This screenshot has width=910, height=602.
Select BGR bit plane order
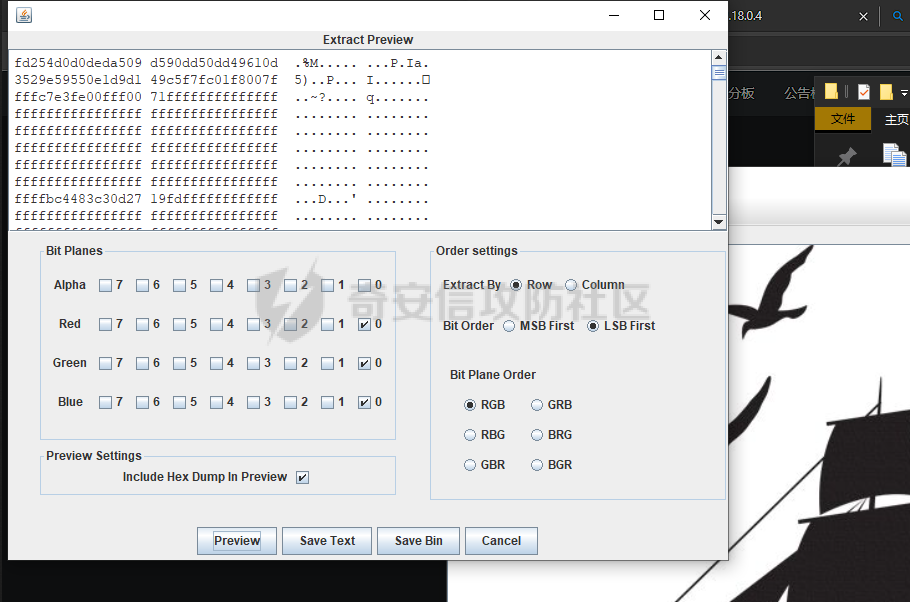[537, 465]
